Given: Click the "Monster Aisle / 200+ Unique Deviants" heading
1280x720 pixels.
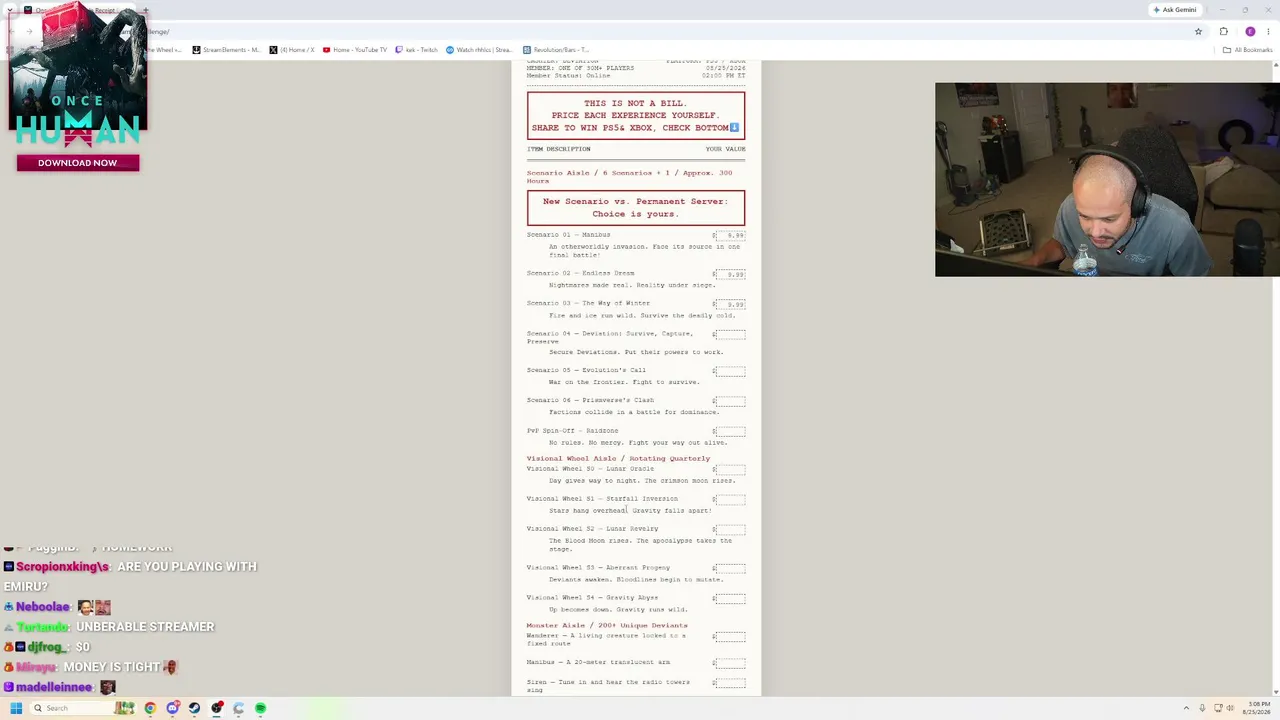Looking at the screenshot, I should tap(607, 625).
